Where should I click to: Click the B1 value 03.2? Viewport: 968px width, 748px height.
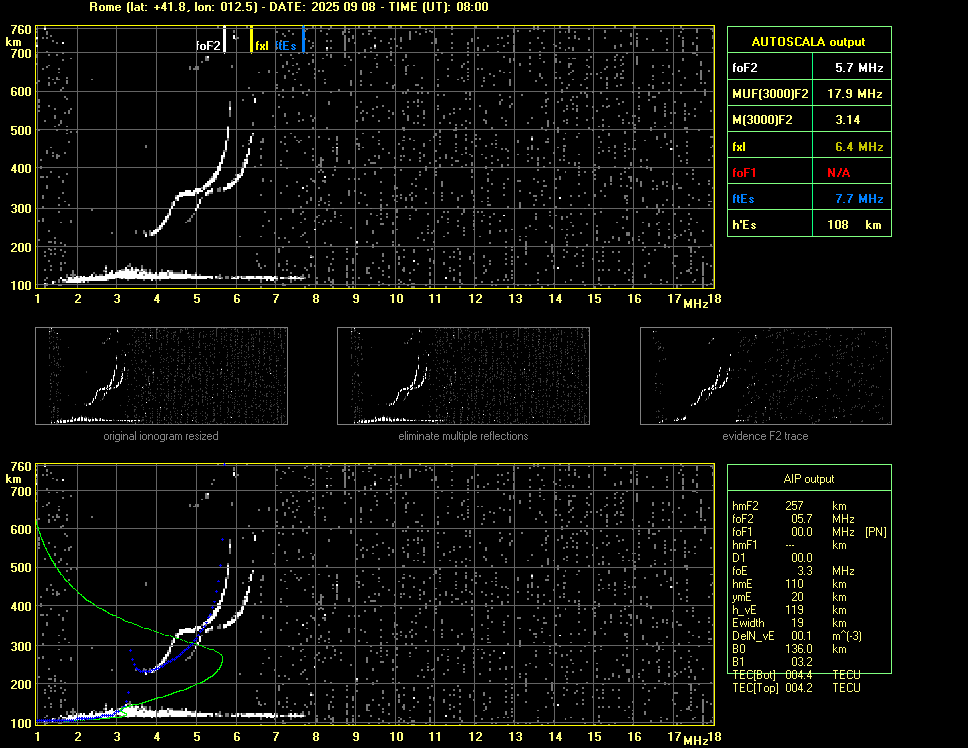coord(802,662)
